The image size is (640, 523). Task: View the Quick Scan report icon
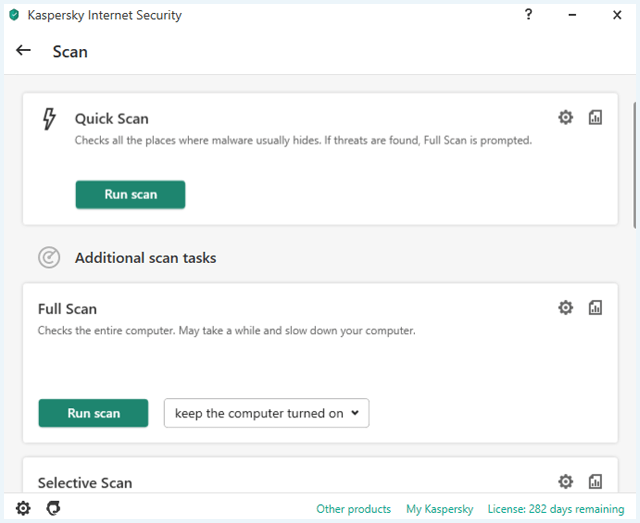pyautogui.click(x=595, y=118)
